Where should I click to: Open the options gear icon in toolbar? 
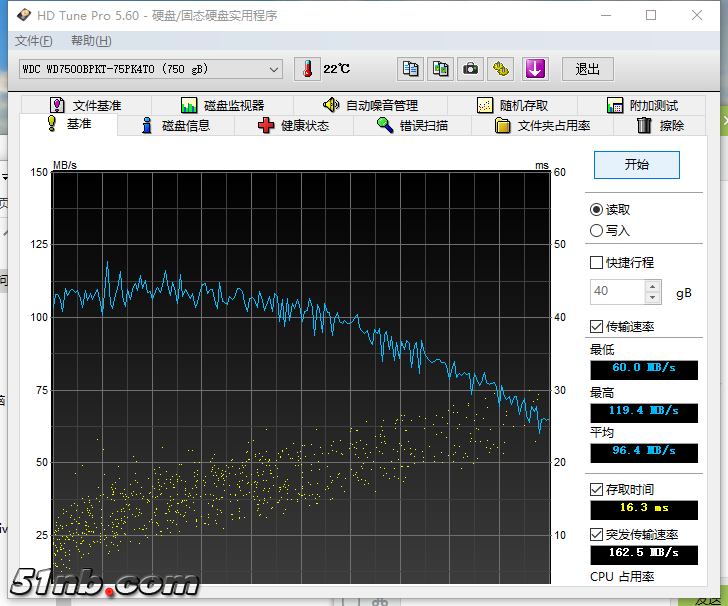(x=501, y=69)
